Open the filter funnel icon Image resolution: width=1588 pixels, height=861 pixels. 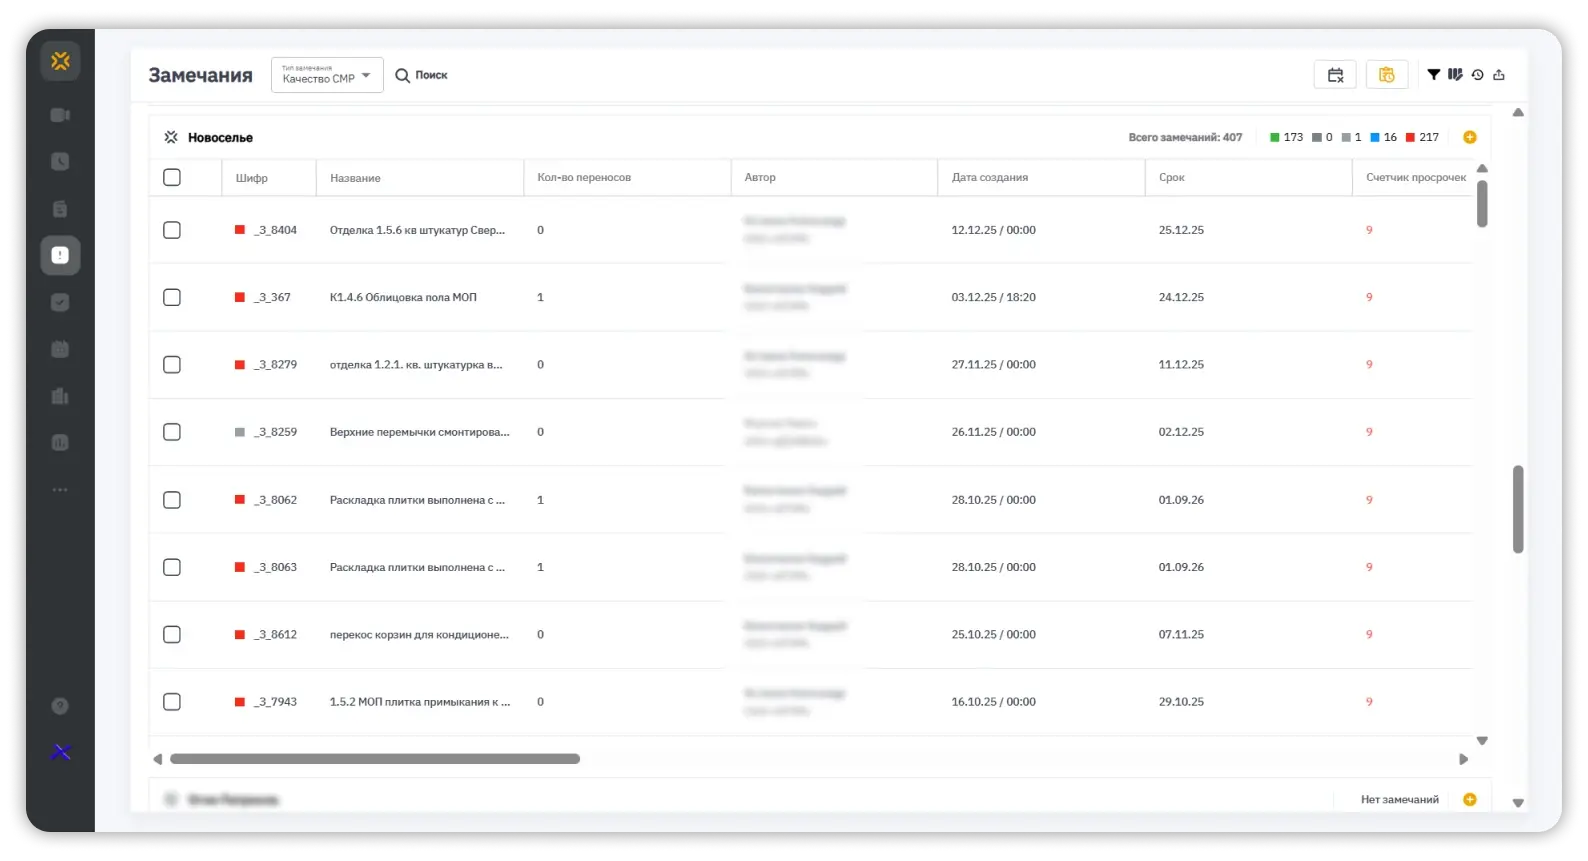click(1433, 75)
